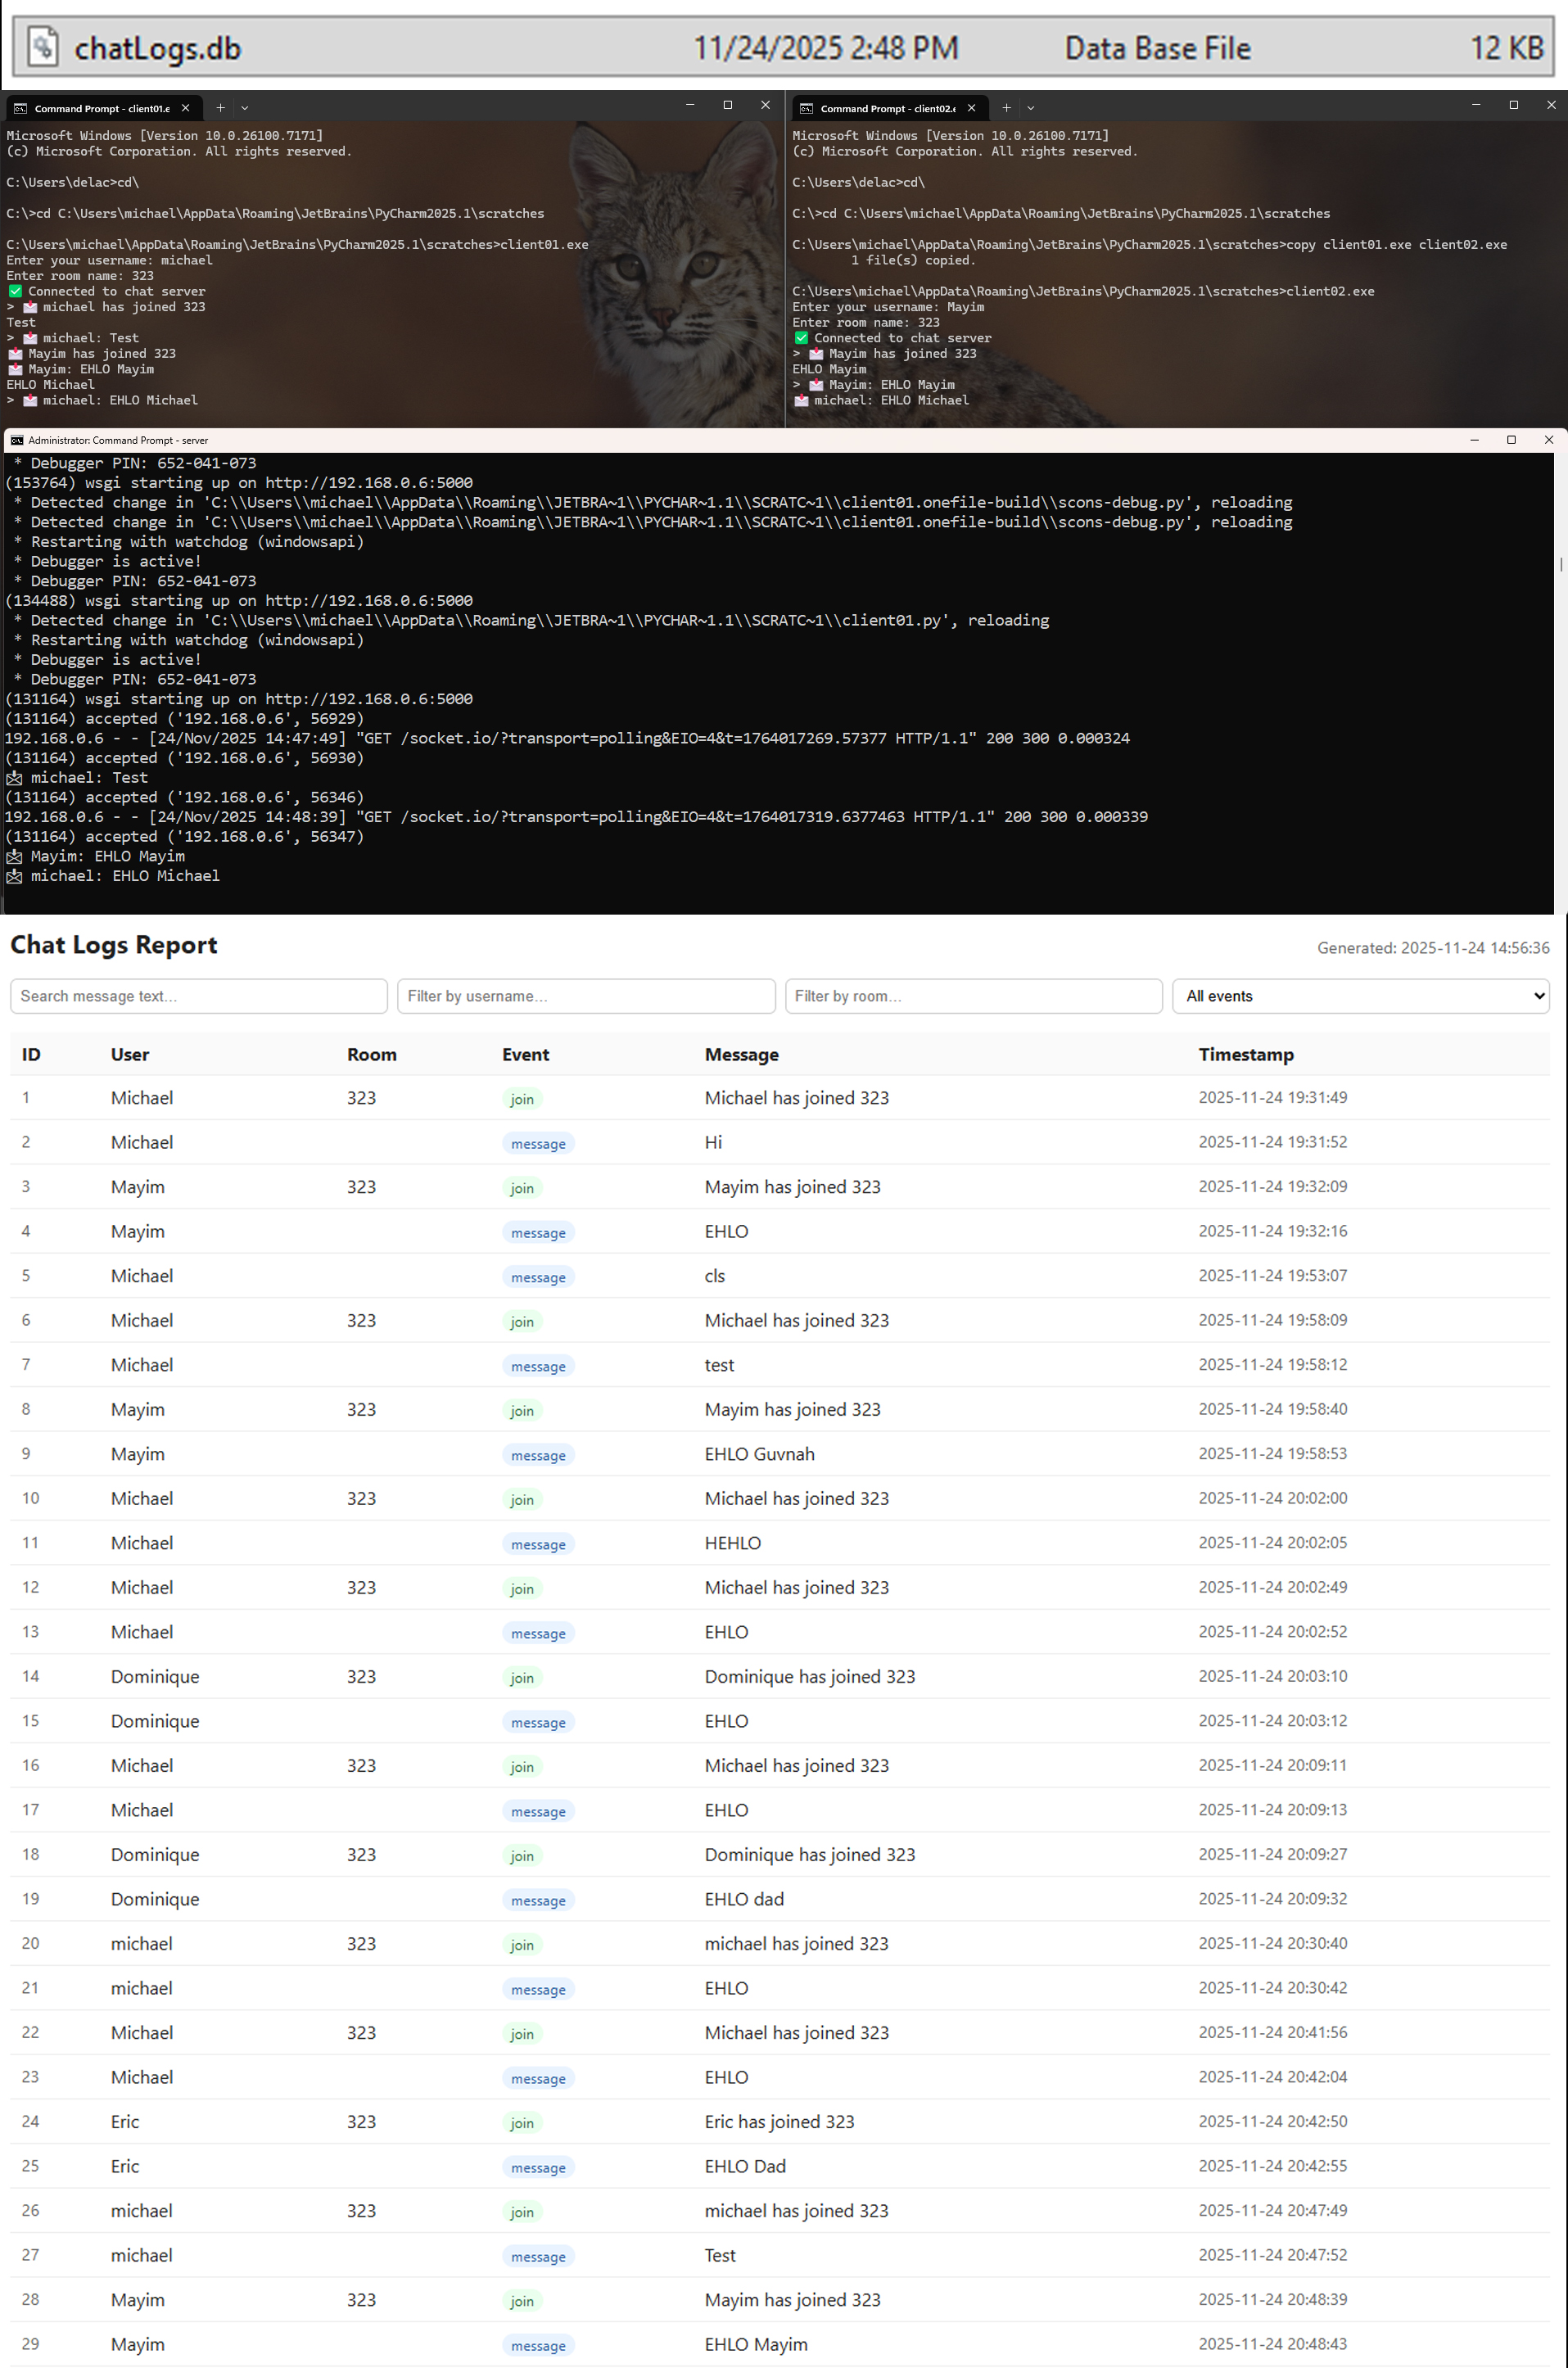Minimize the client02 terminal window

point(1475,105)
